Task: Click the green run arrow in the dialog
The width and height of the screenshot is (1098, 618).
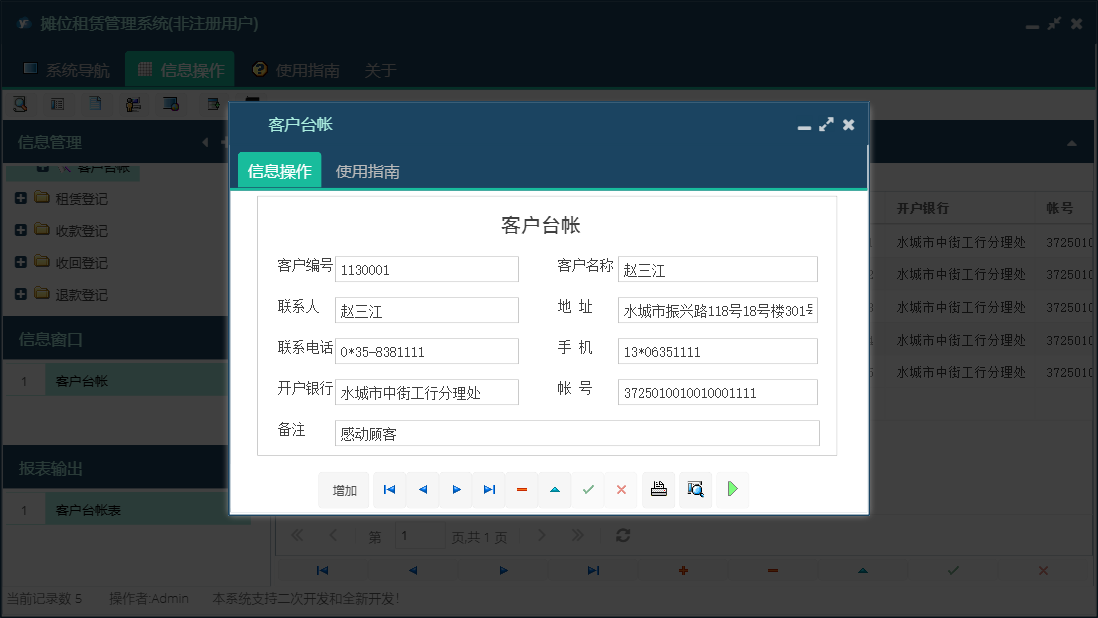Action: (x=732, y=489)
